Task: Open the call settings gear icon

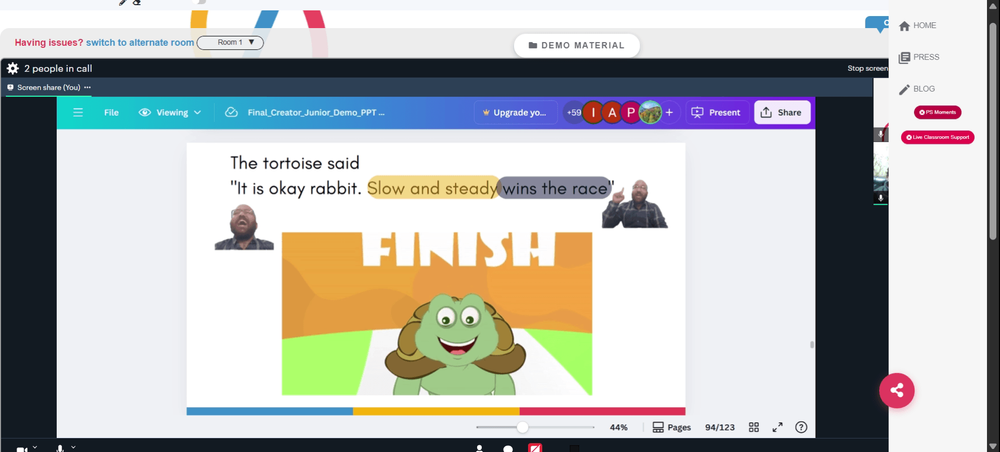Action: [13, 68]
